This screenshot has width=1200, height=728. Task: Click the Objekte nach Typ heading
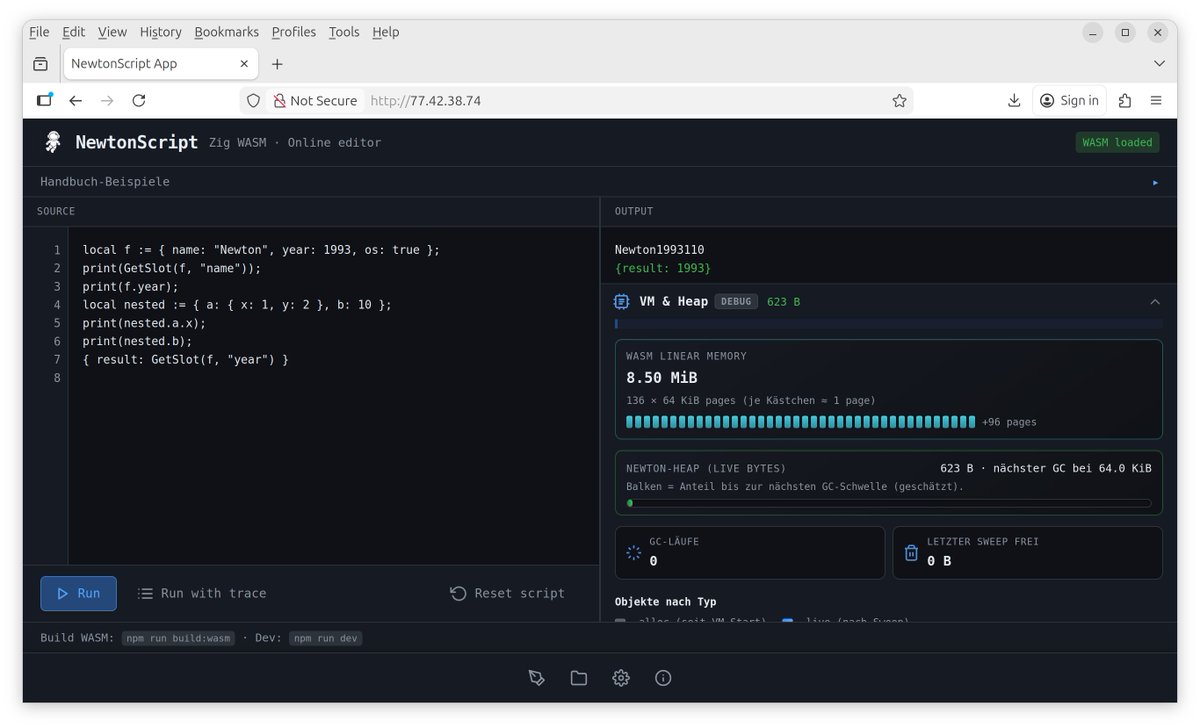coord(665,602)
